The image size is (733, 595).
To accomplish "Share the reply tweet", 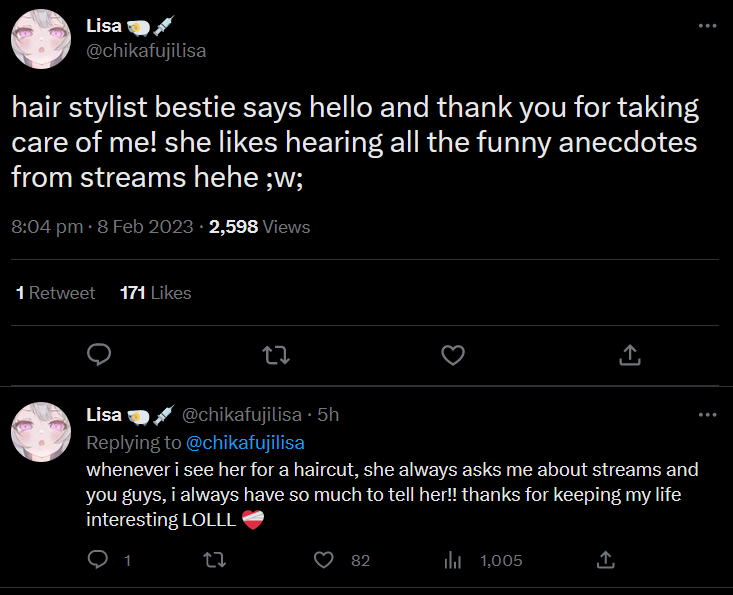I will tap(605, 560).
